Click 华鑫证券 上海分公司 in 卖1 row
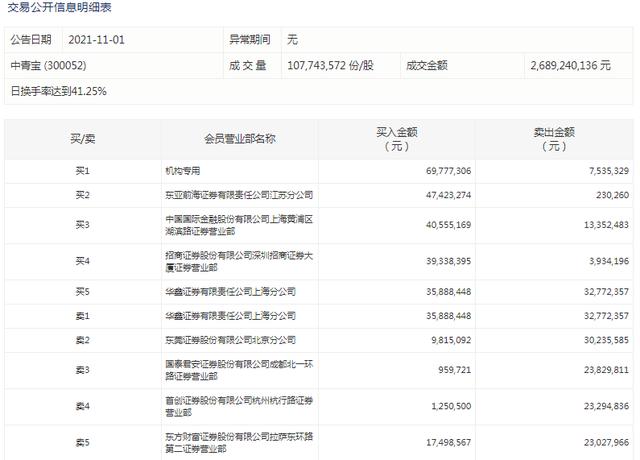This screenshot has height=460, width=640. (230, 316)
